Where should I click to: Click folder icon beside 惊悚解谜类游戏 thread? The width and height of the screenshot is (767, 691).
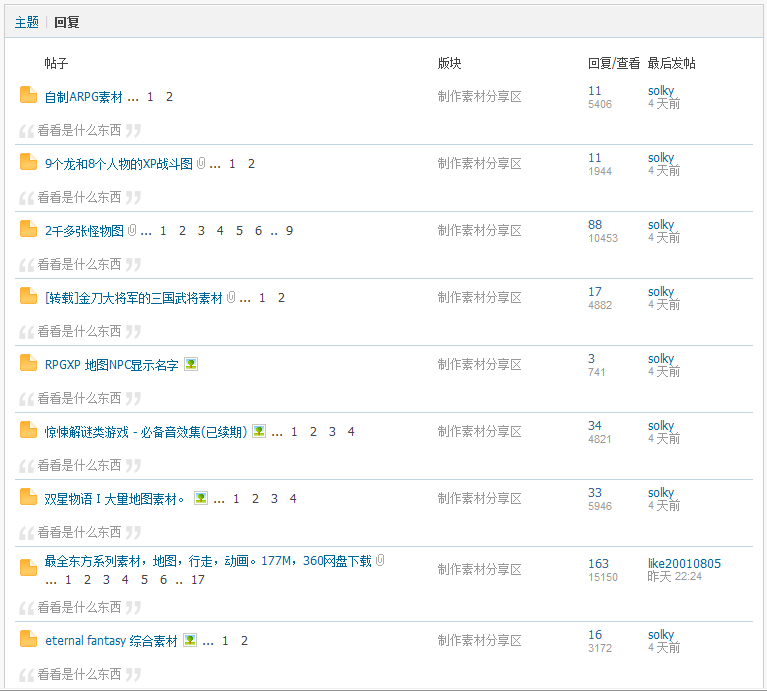pyautogui.click(x=28, y=430)
